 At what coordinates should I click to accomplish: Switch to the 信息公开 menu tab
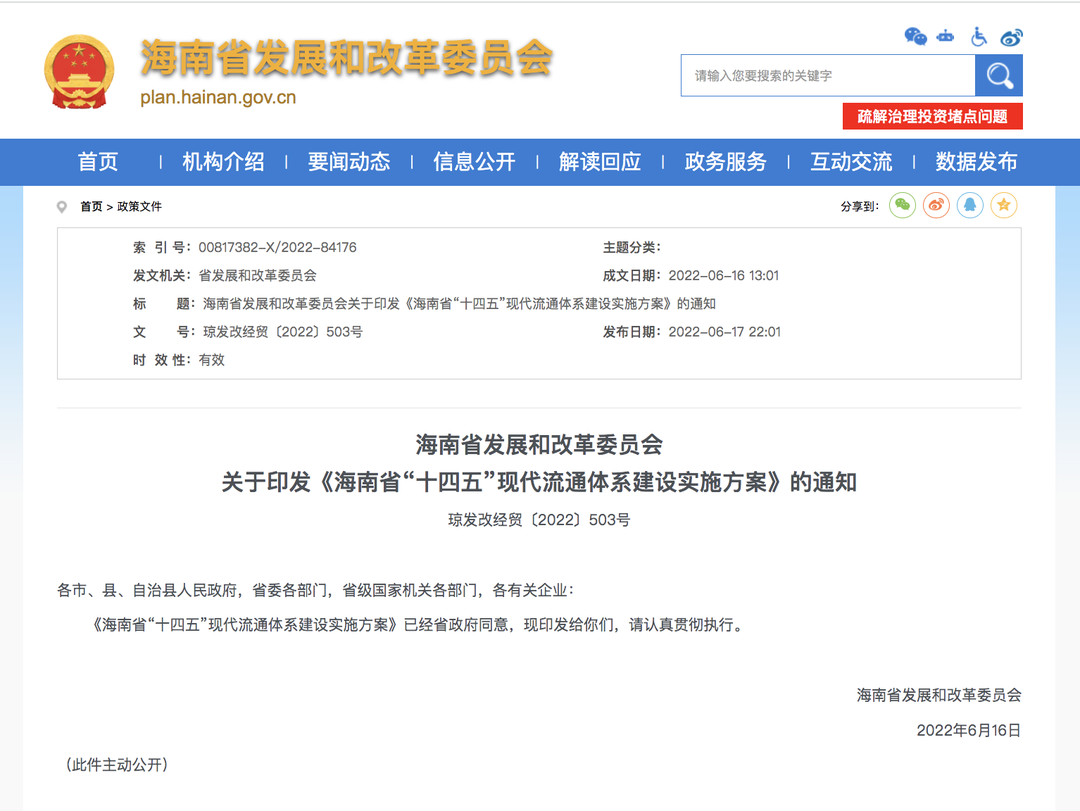(473, 161)
